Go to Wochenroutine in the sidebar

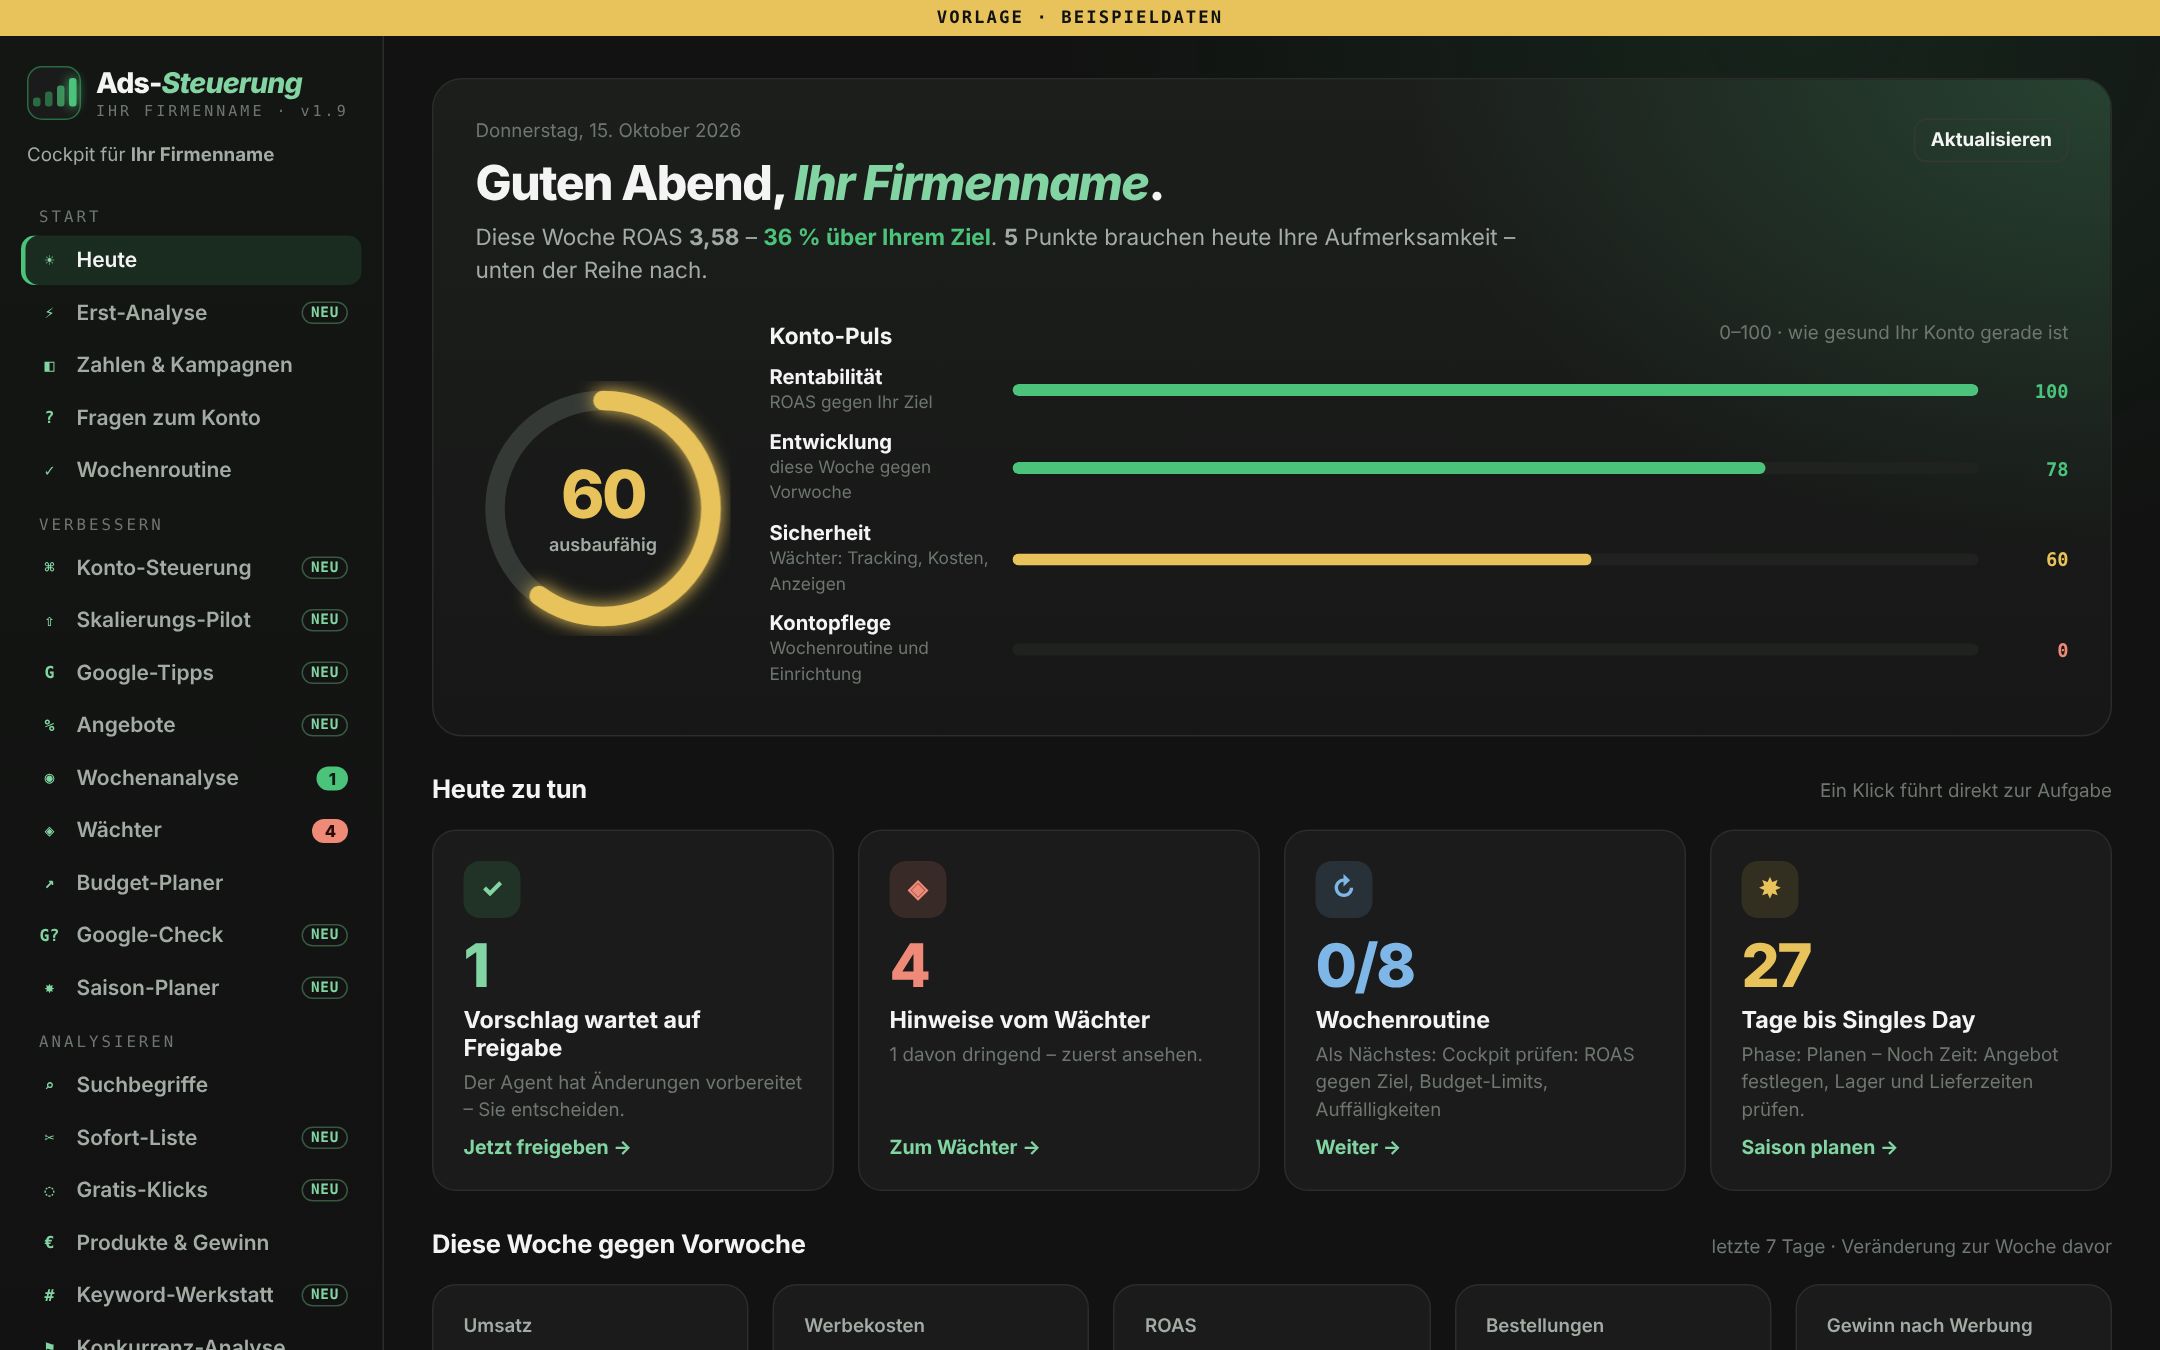[191, 470]
